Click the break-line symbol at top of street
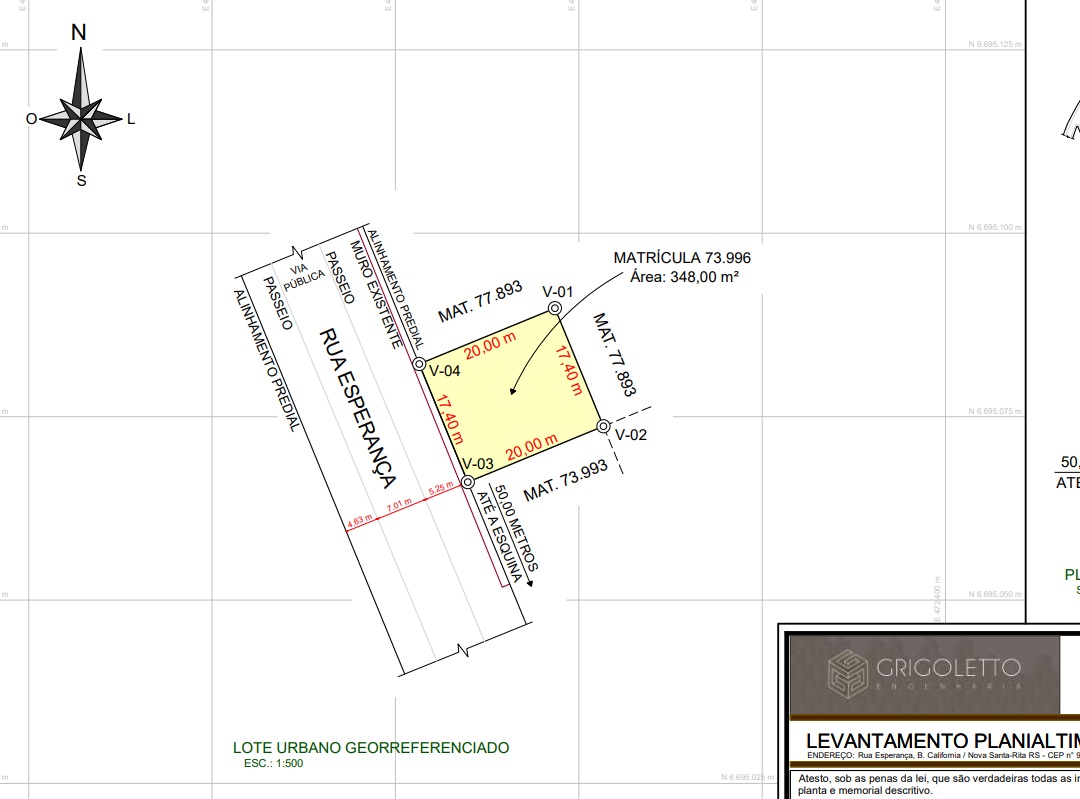The width and height of the screenshot is (1080, 799). [298, 253]
